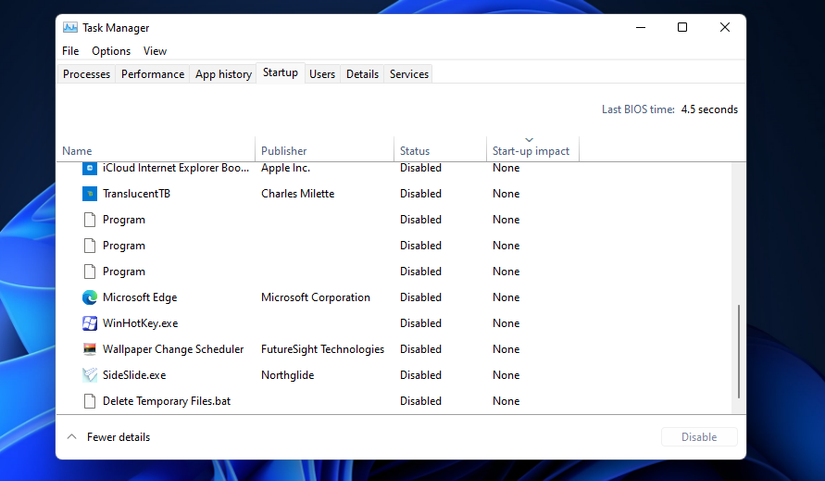This screenshot has height=481, width=825.
Task: Sort list by Publisher column header
Action: point(284,151)
